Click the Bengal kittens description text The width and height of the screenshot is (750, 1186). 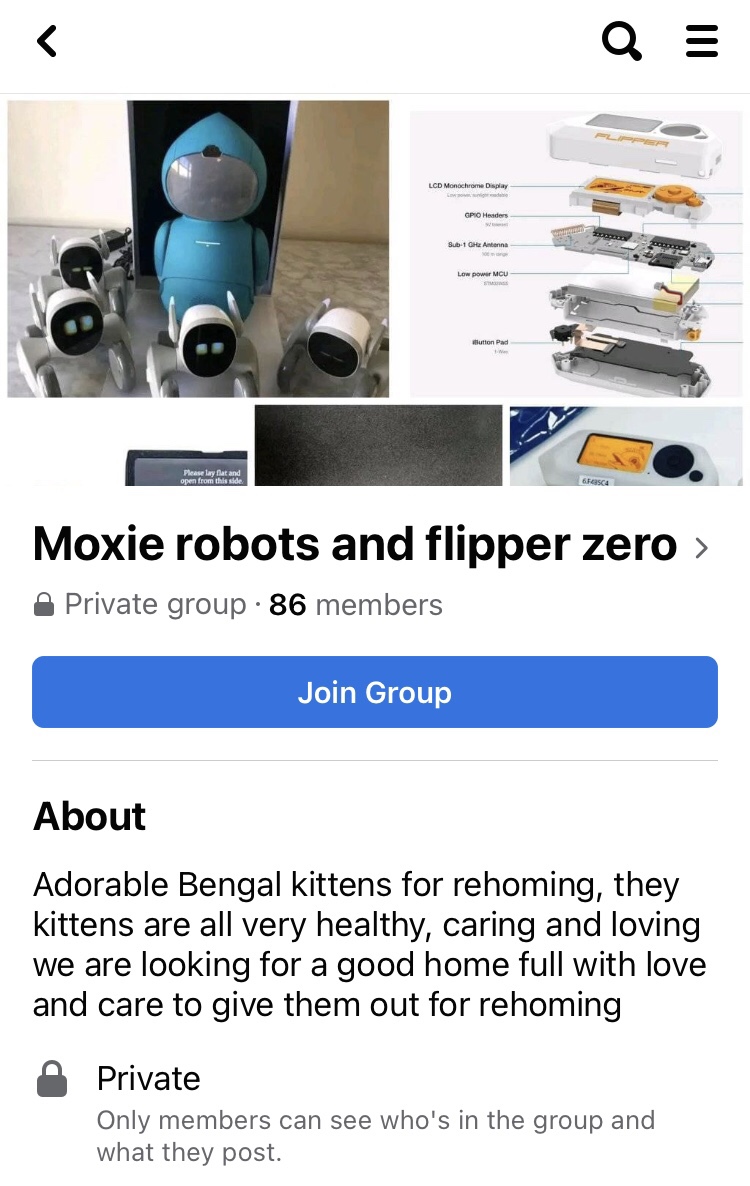pyautogui.click(x=370, y=945)
